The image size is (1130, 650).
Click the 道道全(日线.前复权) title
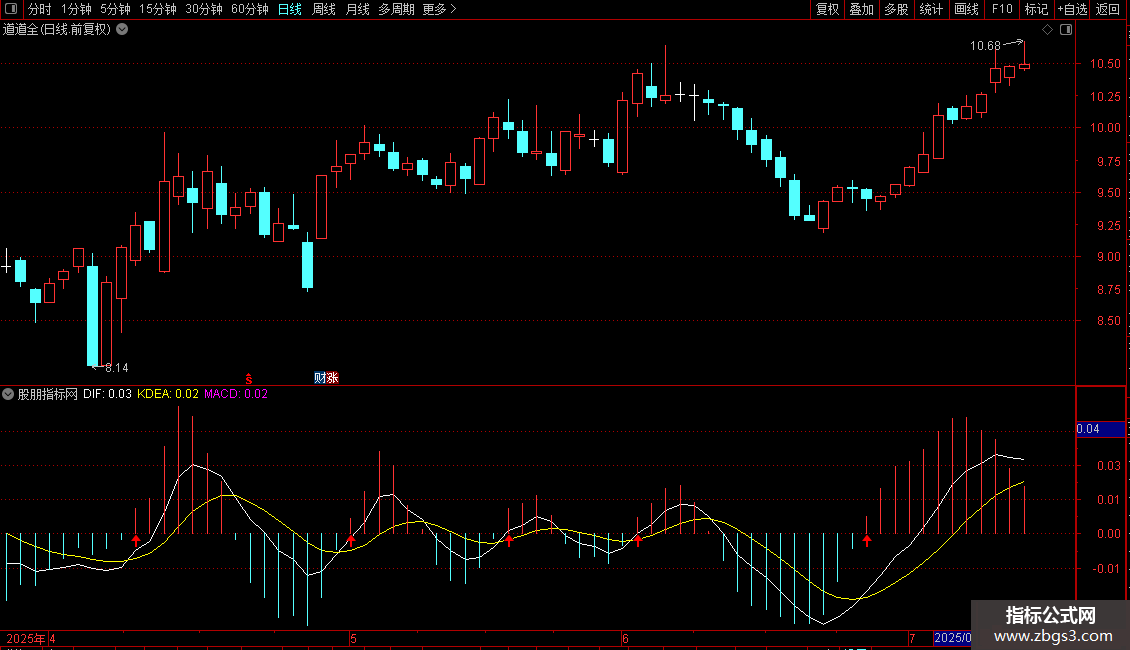point(57,30)
